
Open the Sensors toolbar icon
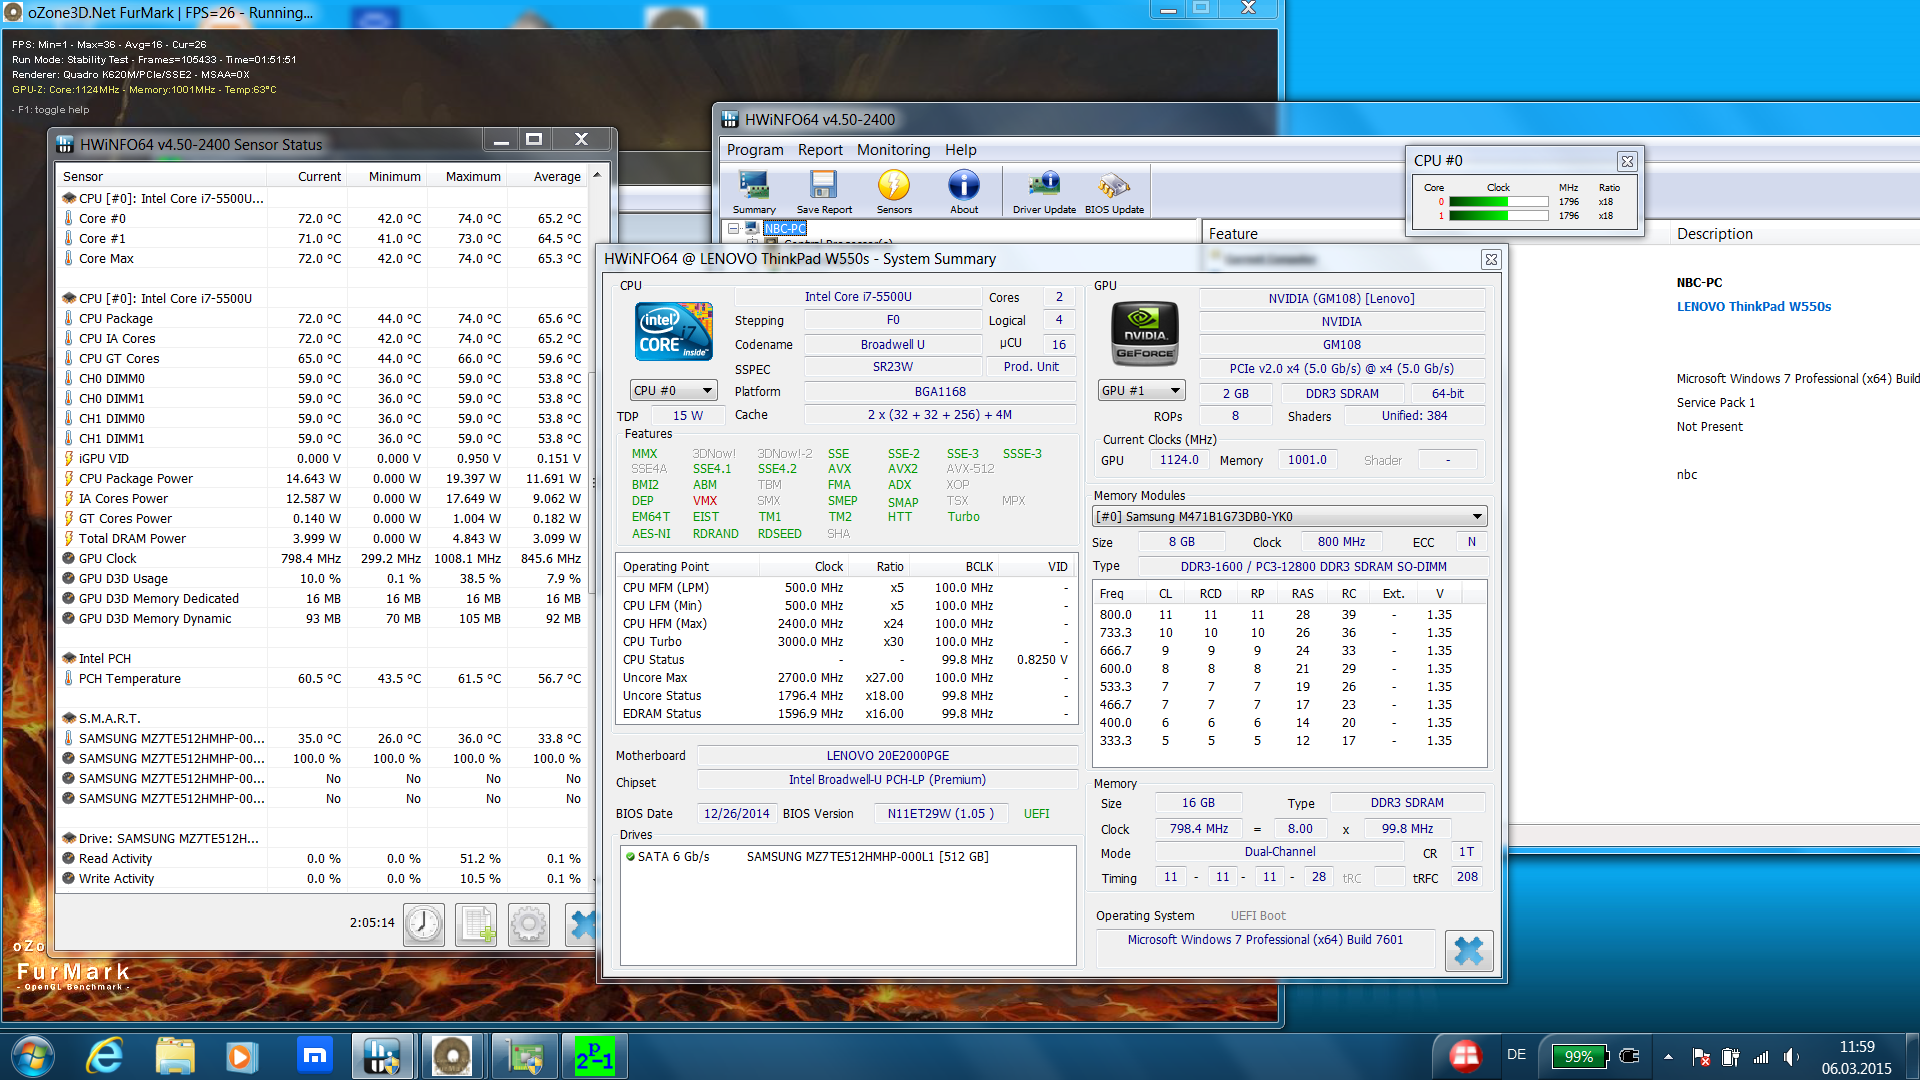894,192
